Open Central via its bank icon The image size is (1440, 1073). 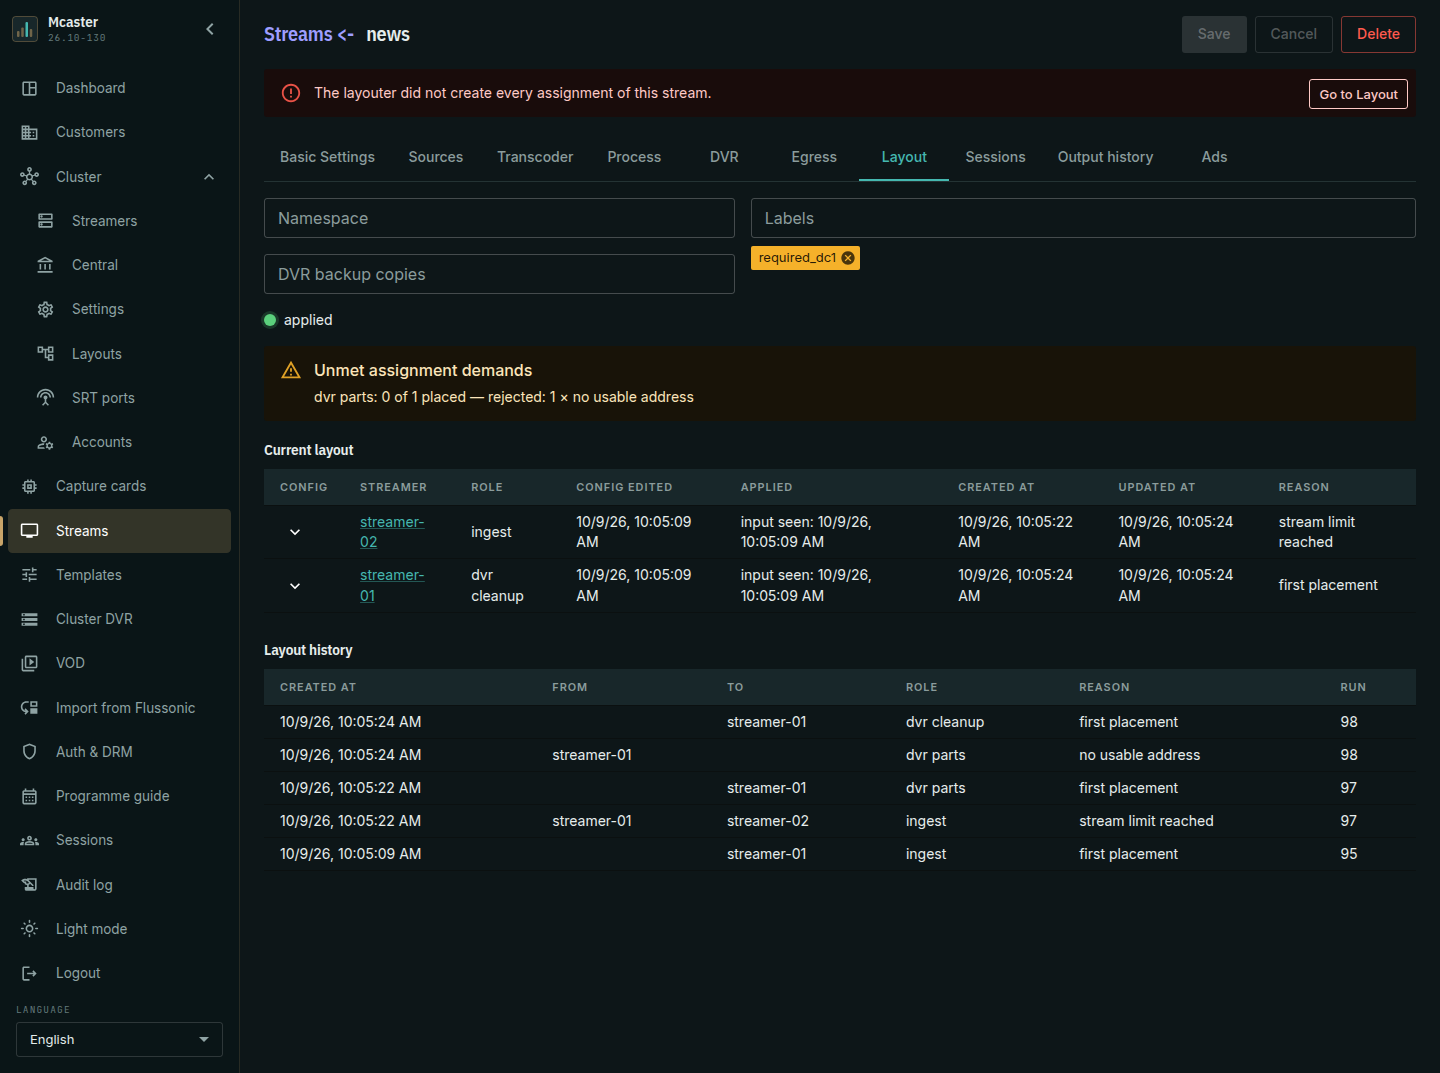(46, 265)
